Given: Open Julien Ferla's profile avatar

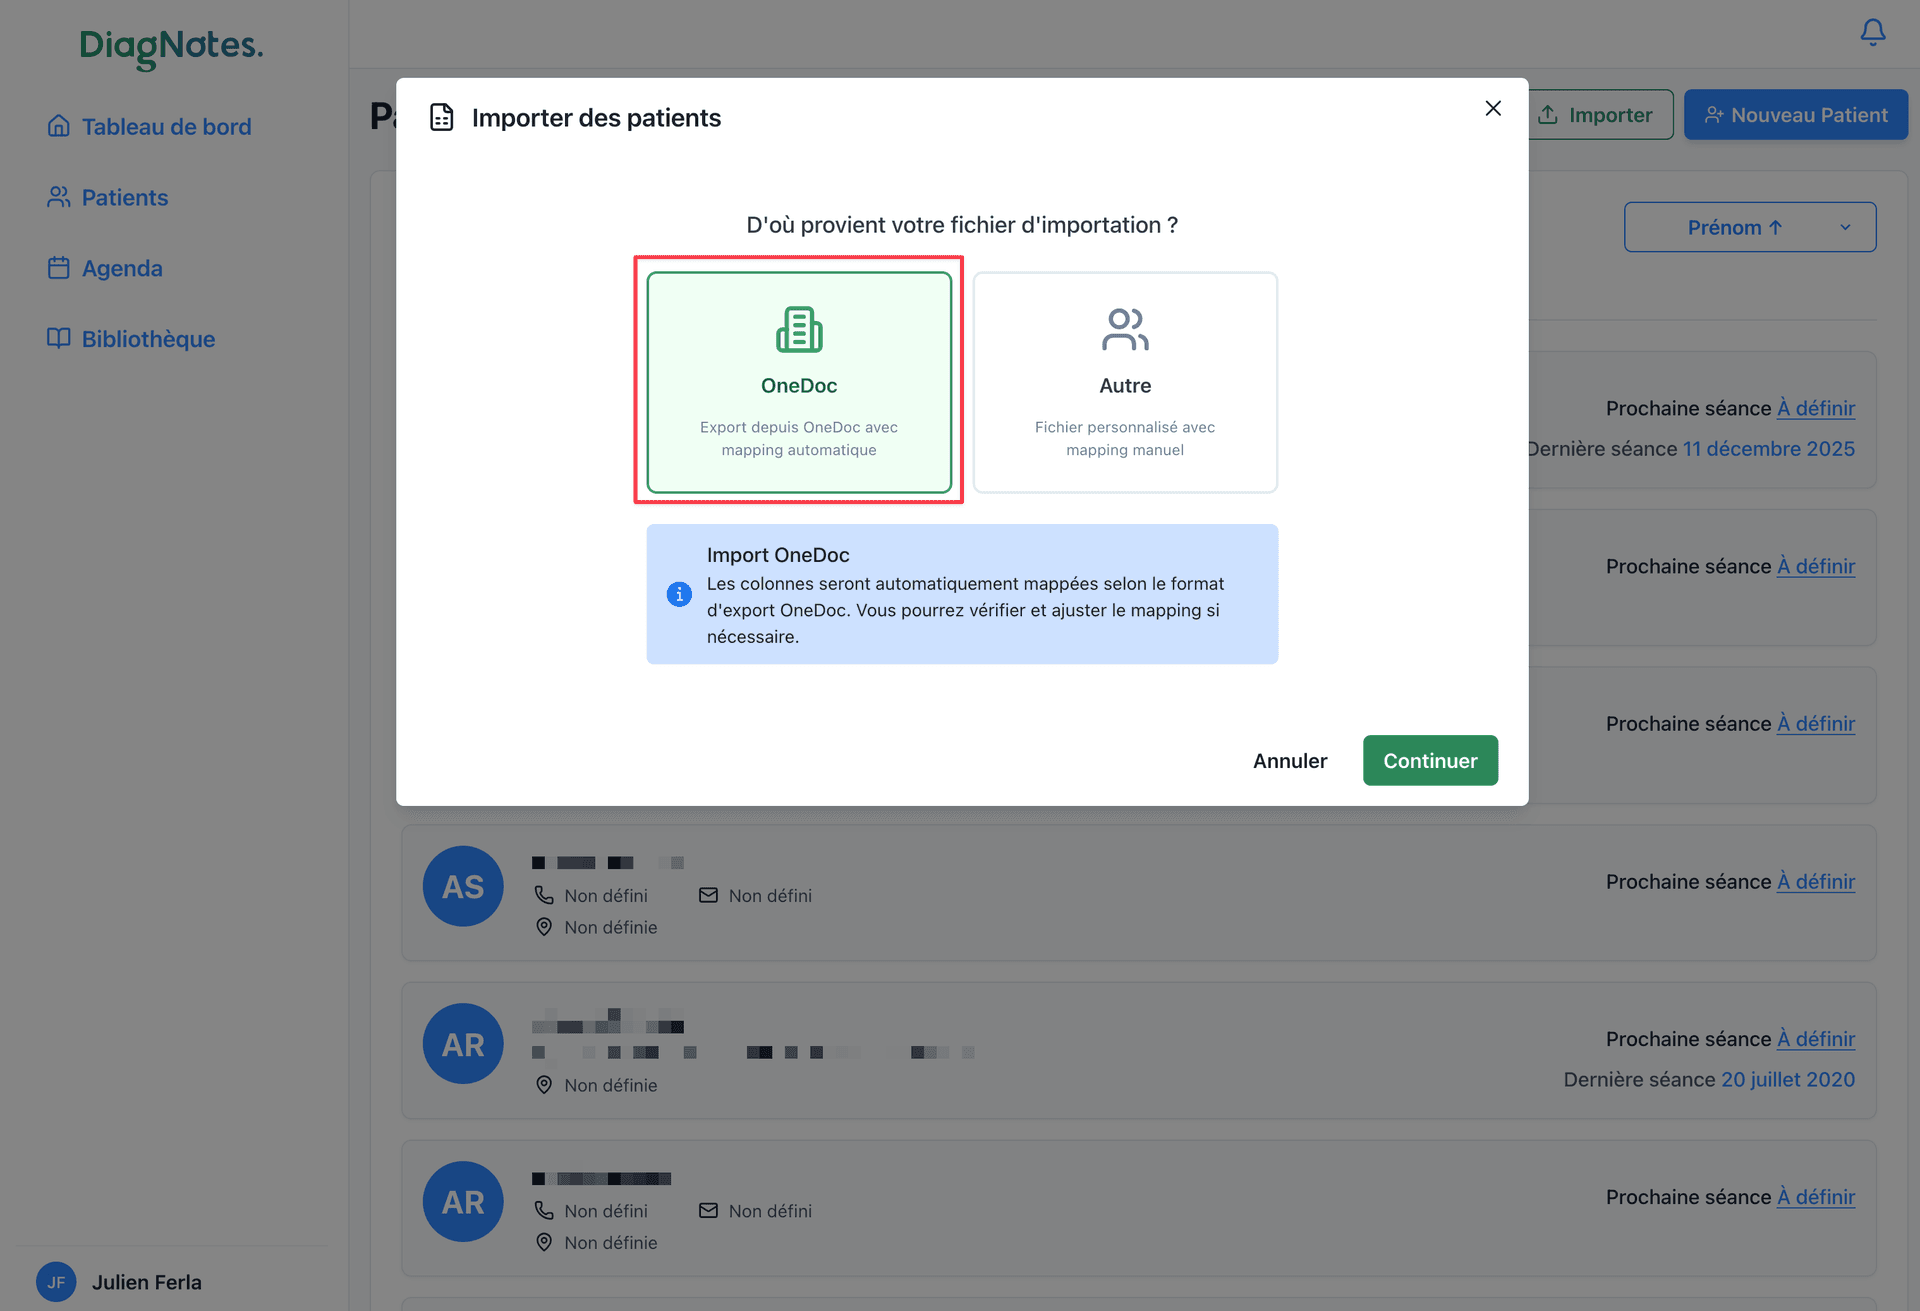Looking at the screenshot, I should 55,1282.
